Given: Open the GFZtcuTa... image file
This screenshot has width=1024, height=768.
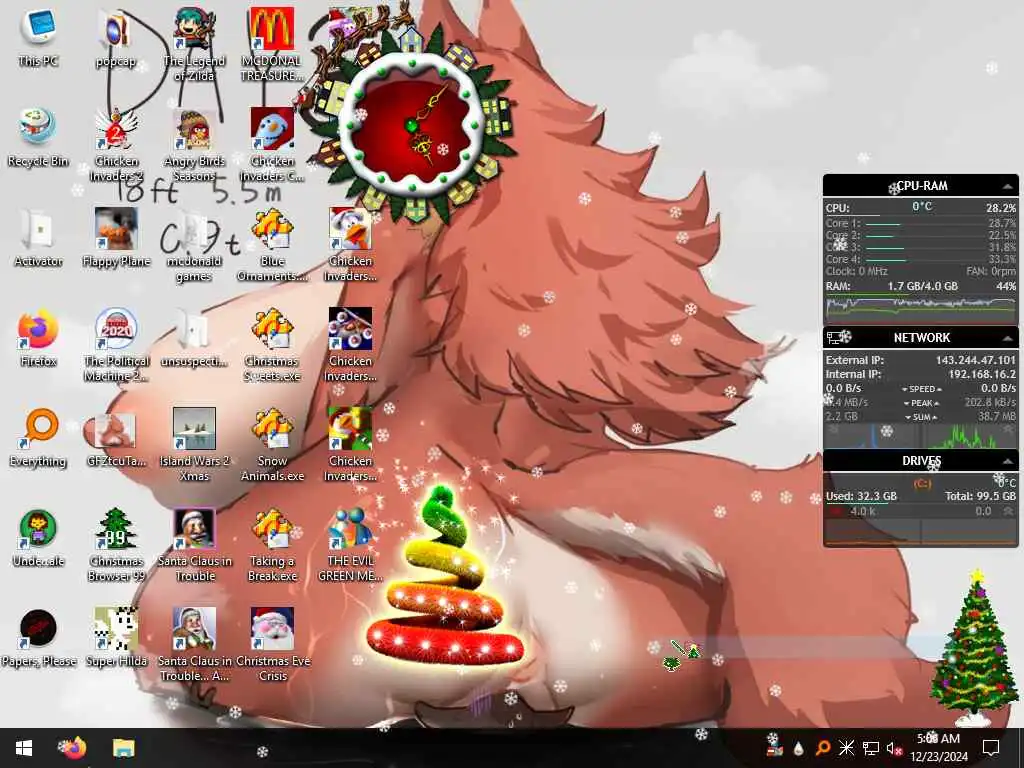Looking at the screenshot, I should (116, 438).
